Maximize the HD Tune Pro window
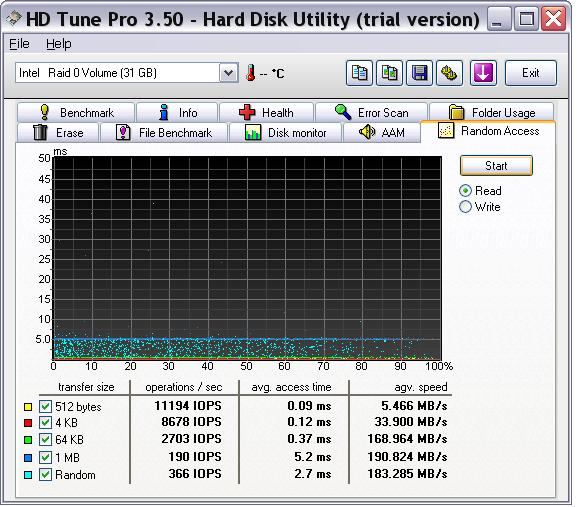Image resolution: width=579 pixels, height=507 pixels. coord(526,18)
